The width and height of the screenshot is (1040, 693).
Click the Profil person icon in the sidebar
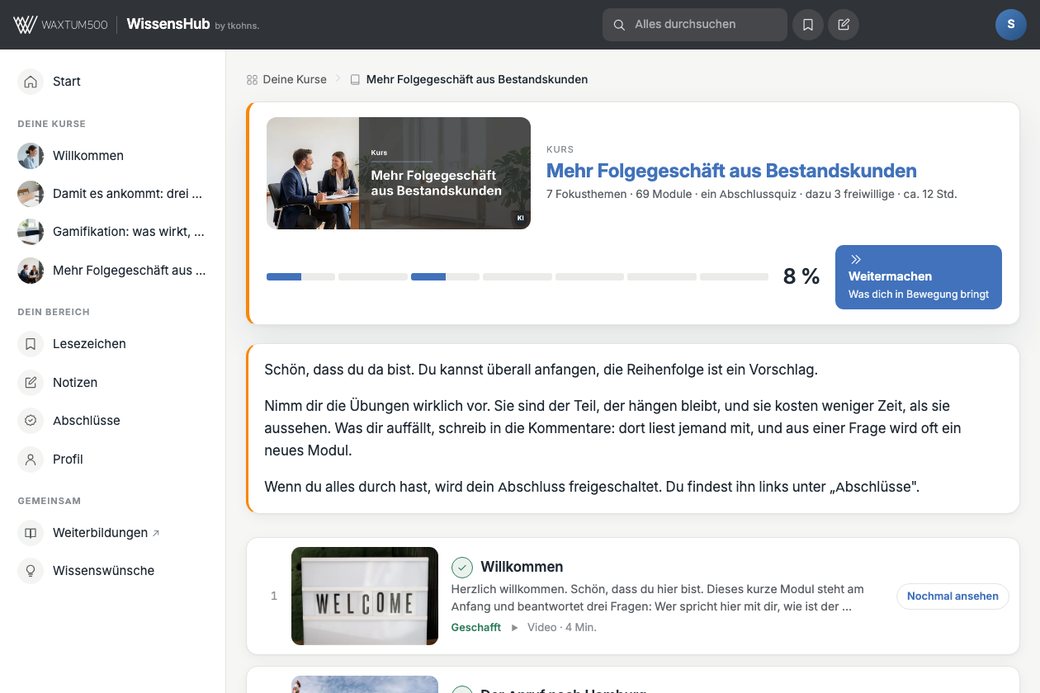point(31,459)
